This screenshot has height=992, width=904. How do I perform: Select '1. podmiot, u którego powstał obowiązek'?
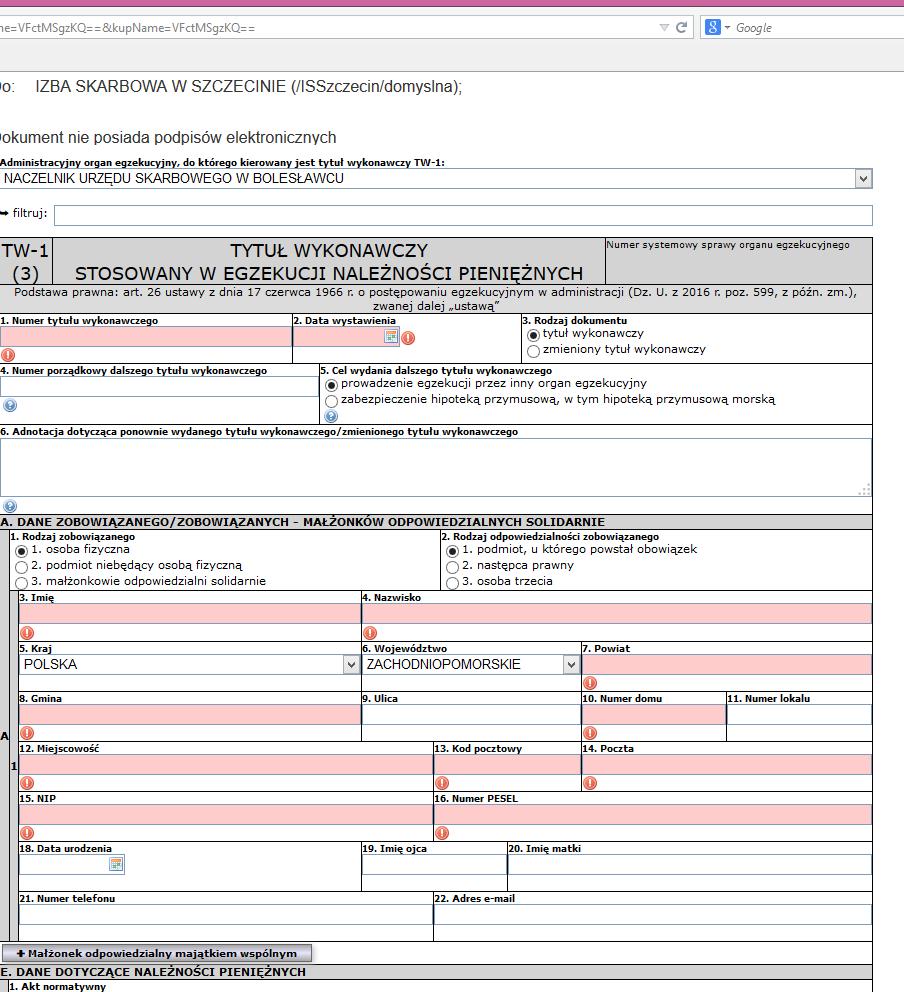452,551
